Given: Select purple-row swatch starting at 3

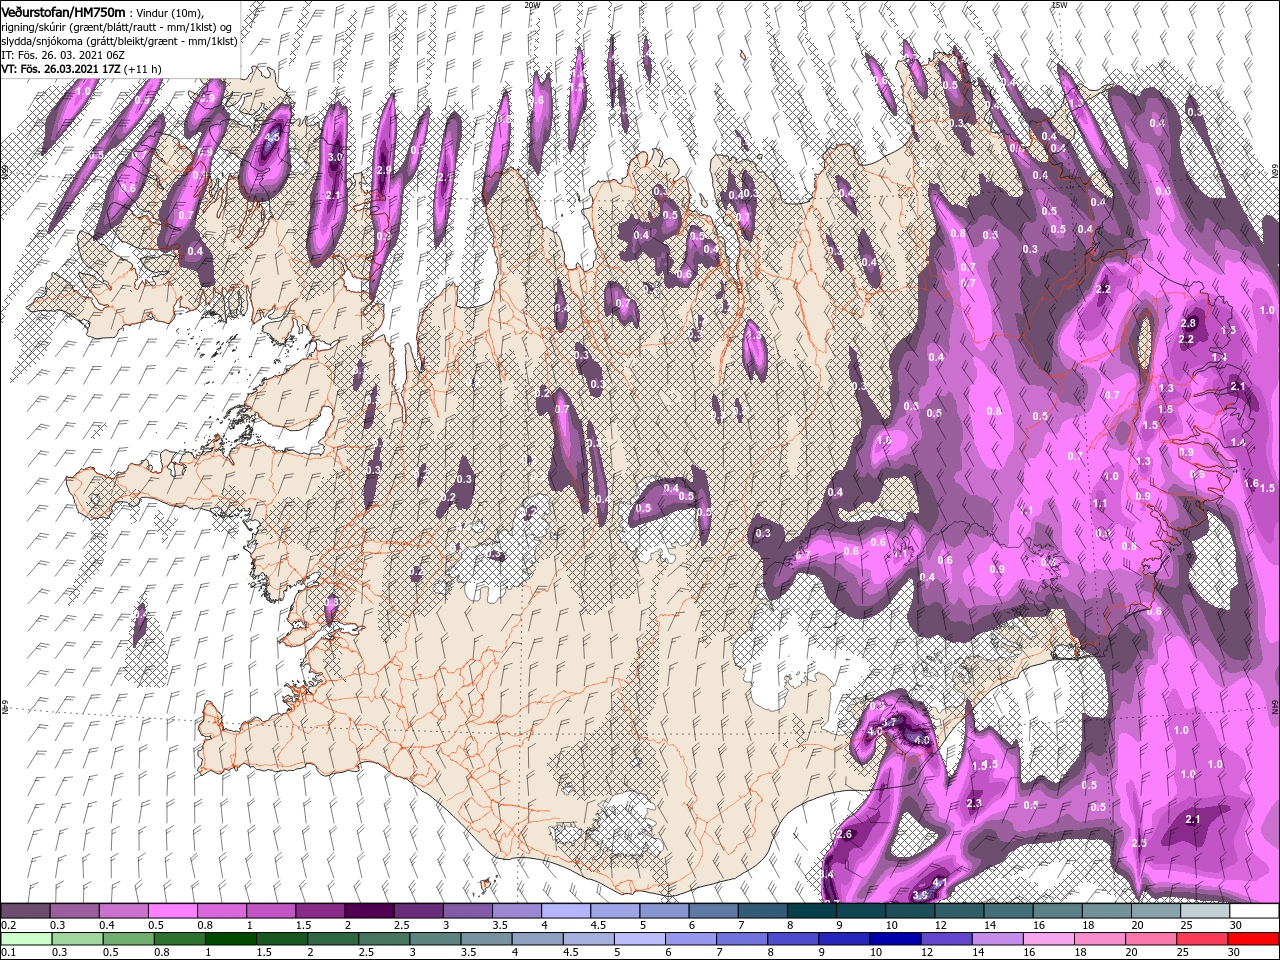Looking at the screenshot, I should [x=467, y=911].
